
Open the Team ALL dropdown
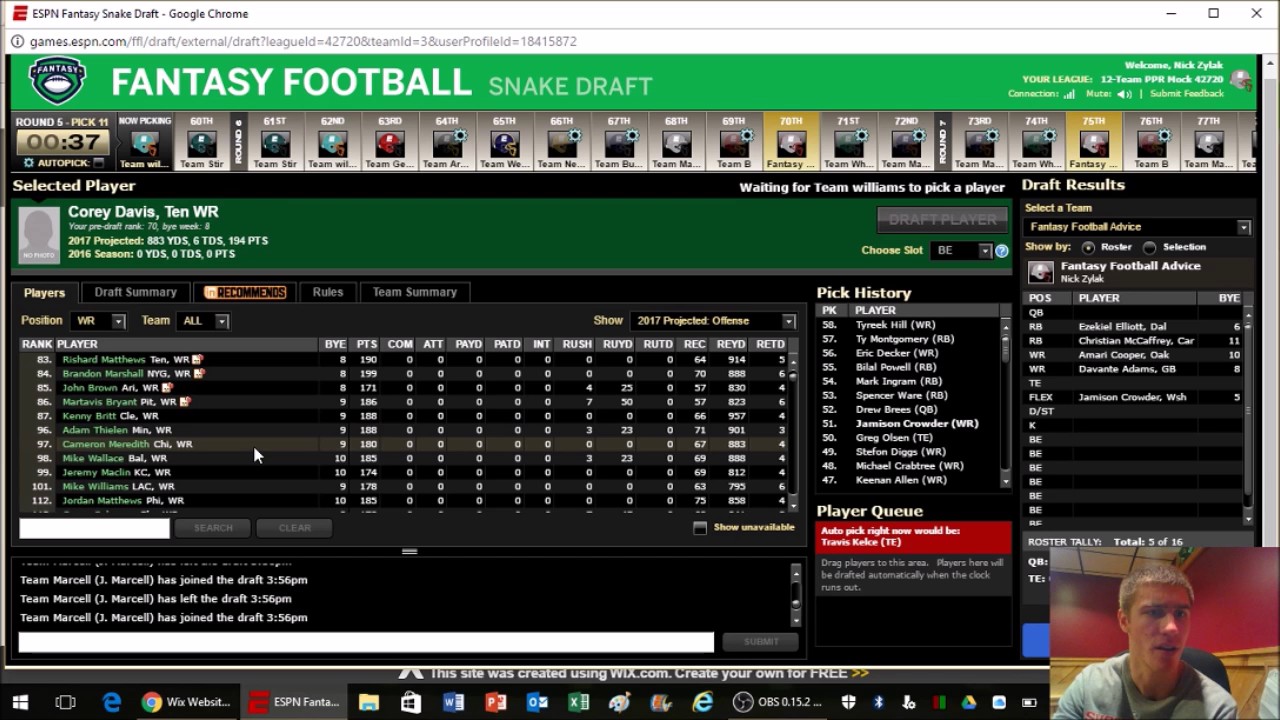[203, 321]
